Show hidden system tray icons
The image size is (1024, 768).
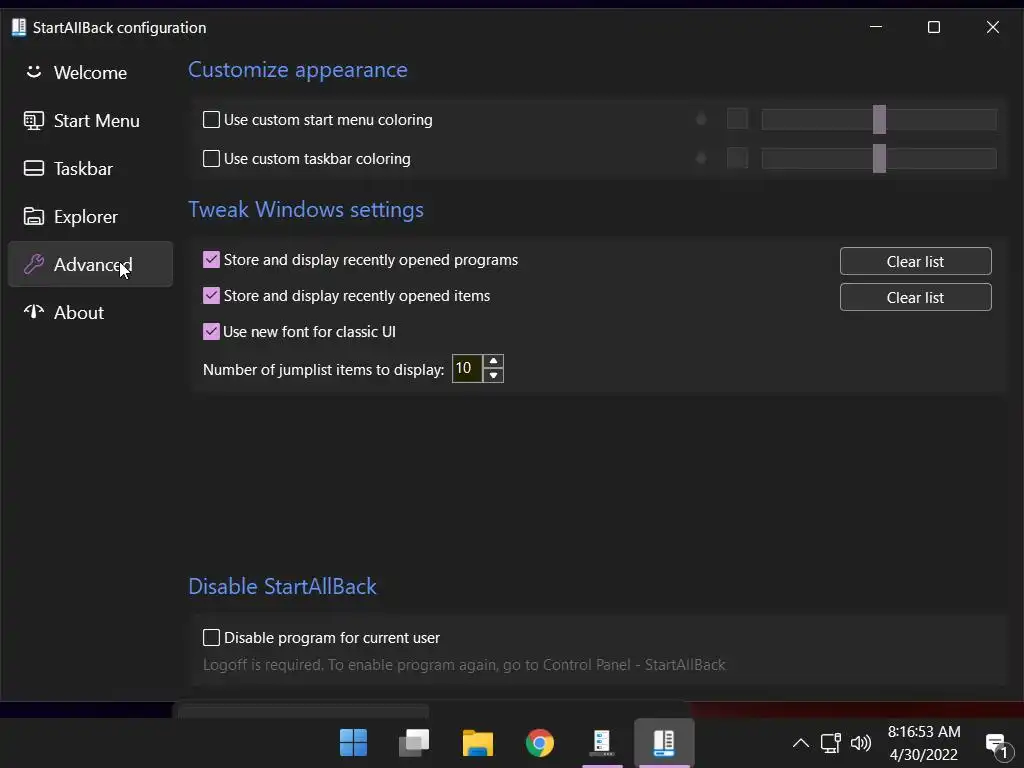point(801,743)
